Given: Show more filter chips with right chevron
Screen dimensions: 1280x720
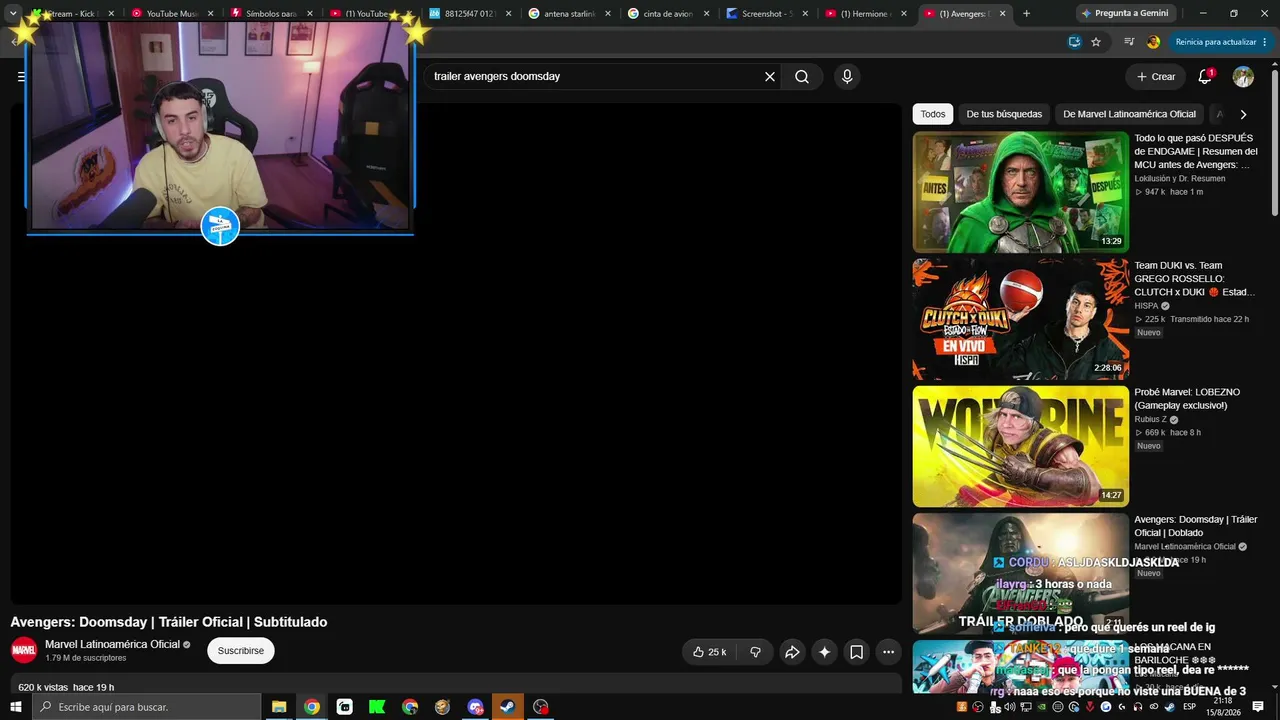Looking at the screenshot, I should (1243, 114).
